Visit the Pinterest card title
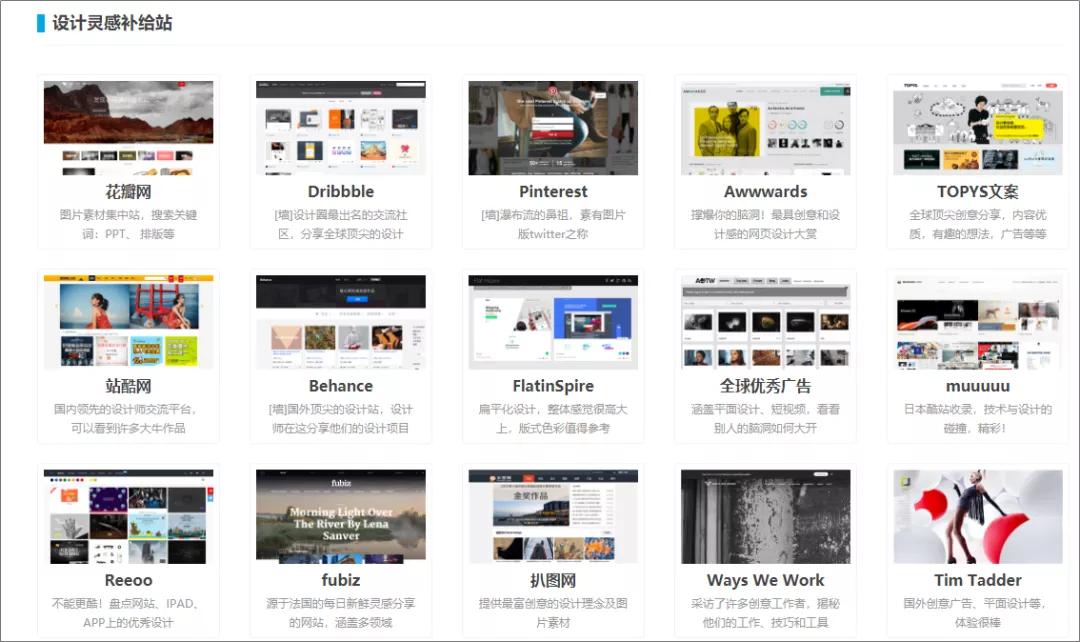Viewport: 1080px width, 642px height. 552,191
